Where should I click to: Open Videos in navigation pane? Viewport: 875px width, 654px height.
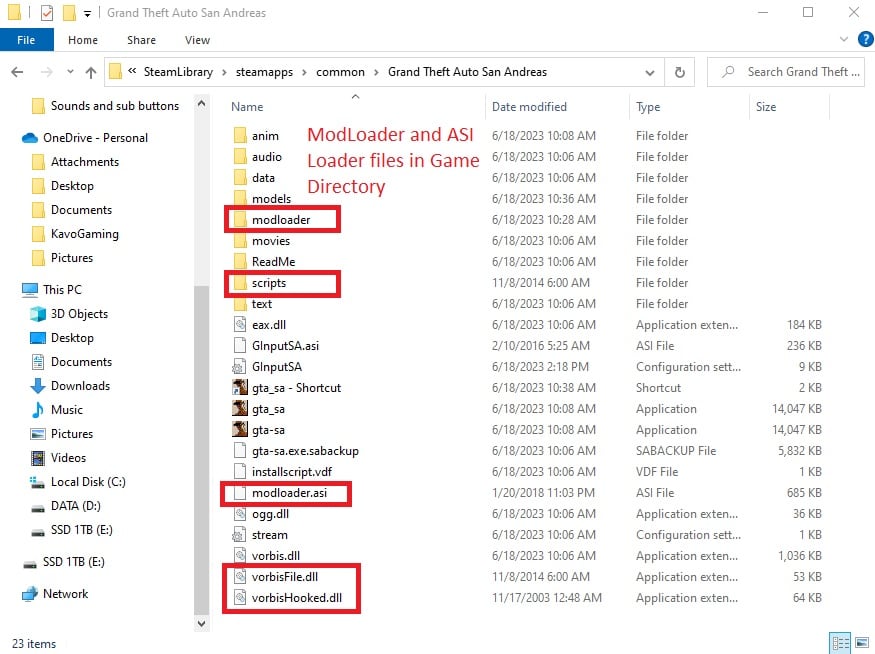(x=58, y=458)
